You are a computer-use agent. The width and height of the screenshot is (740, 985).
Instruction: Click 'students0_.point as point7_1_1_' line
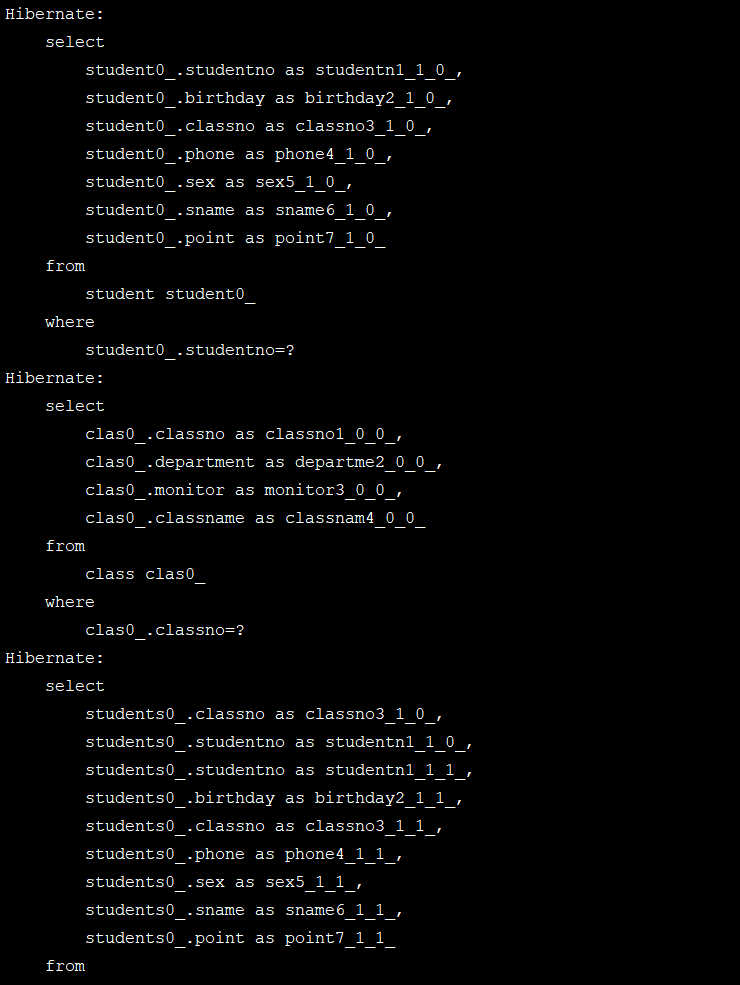pyautogui.click(x=241, y=939)
